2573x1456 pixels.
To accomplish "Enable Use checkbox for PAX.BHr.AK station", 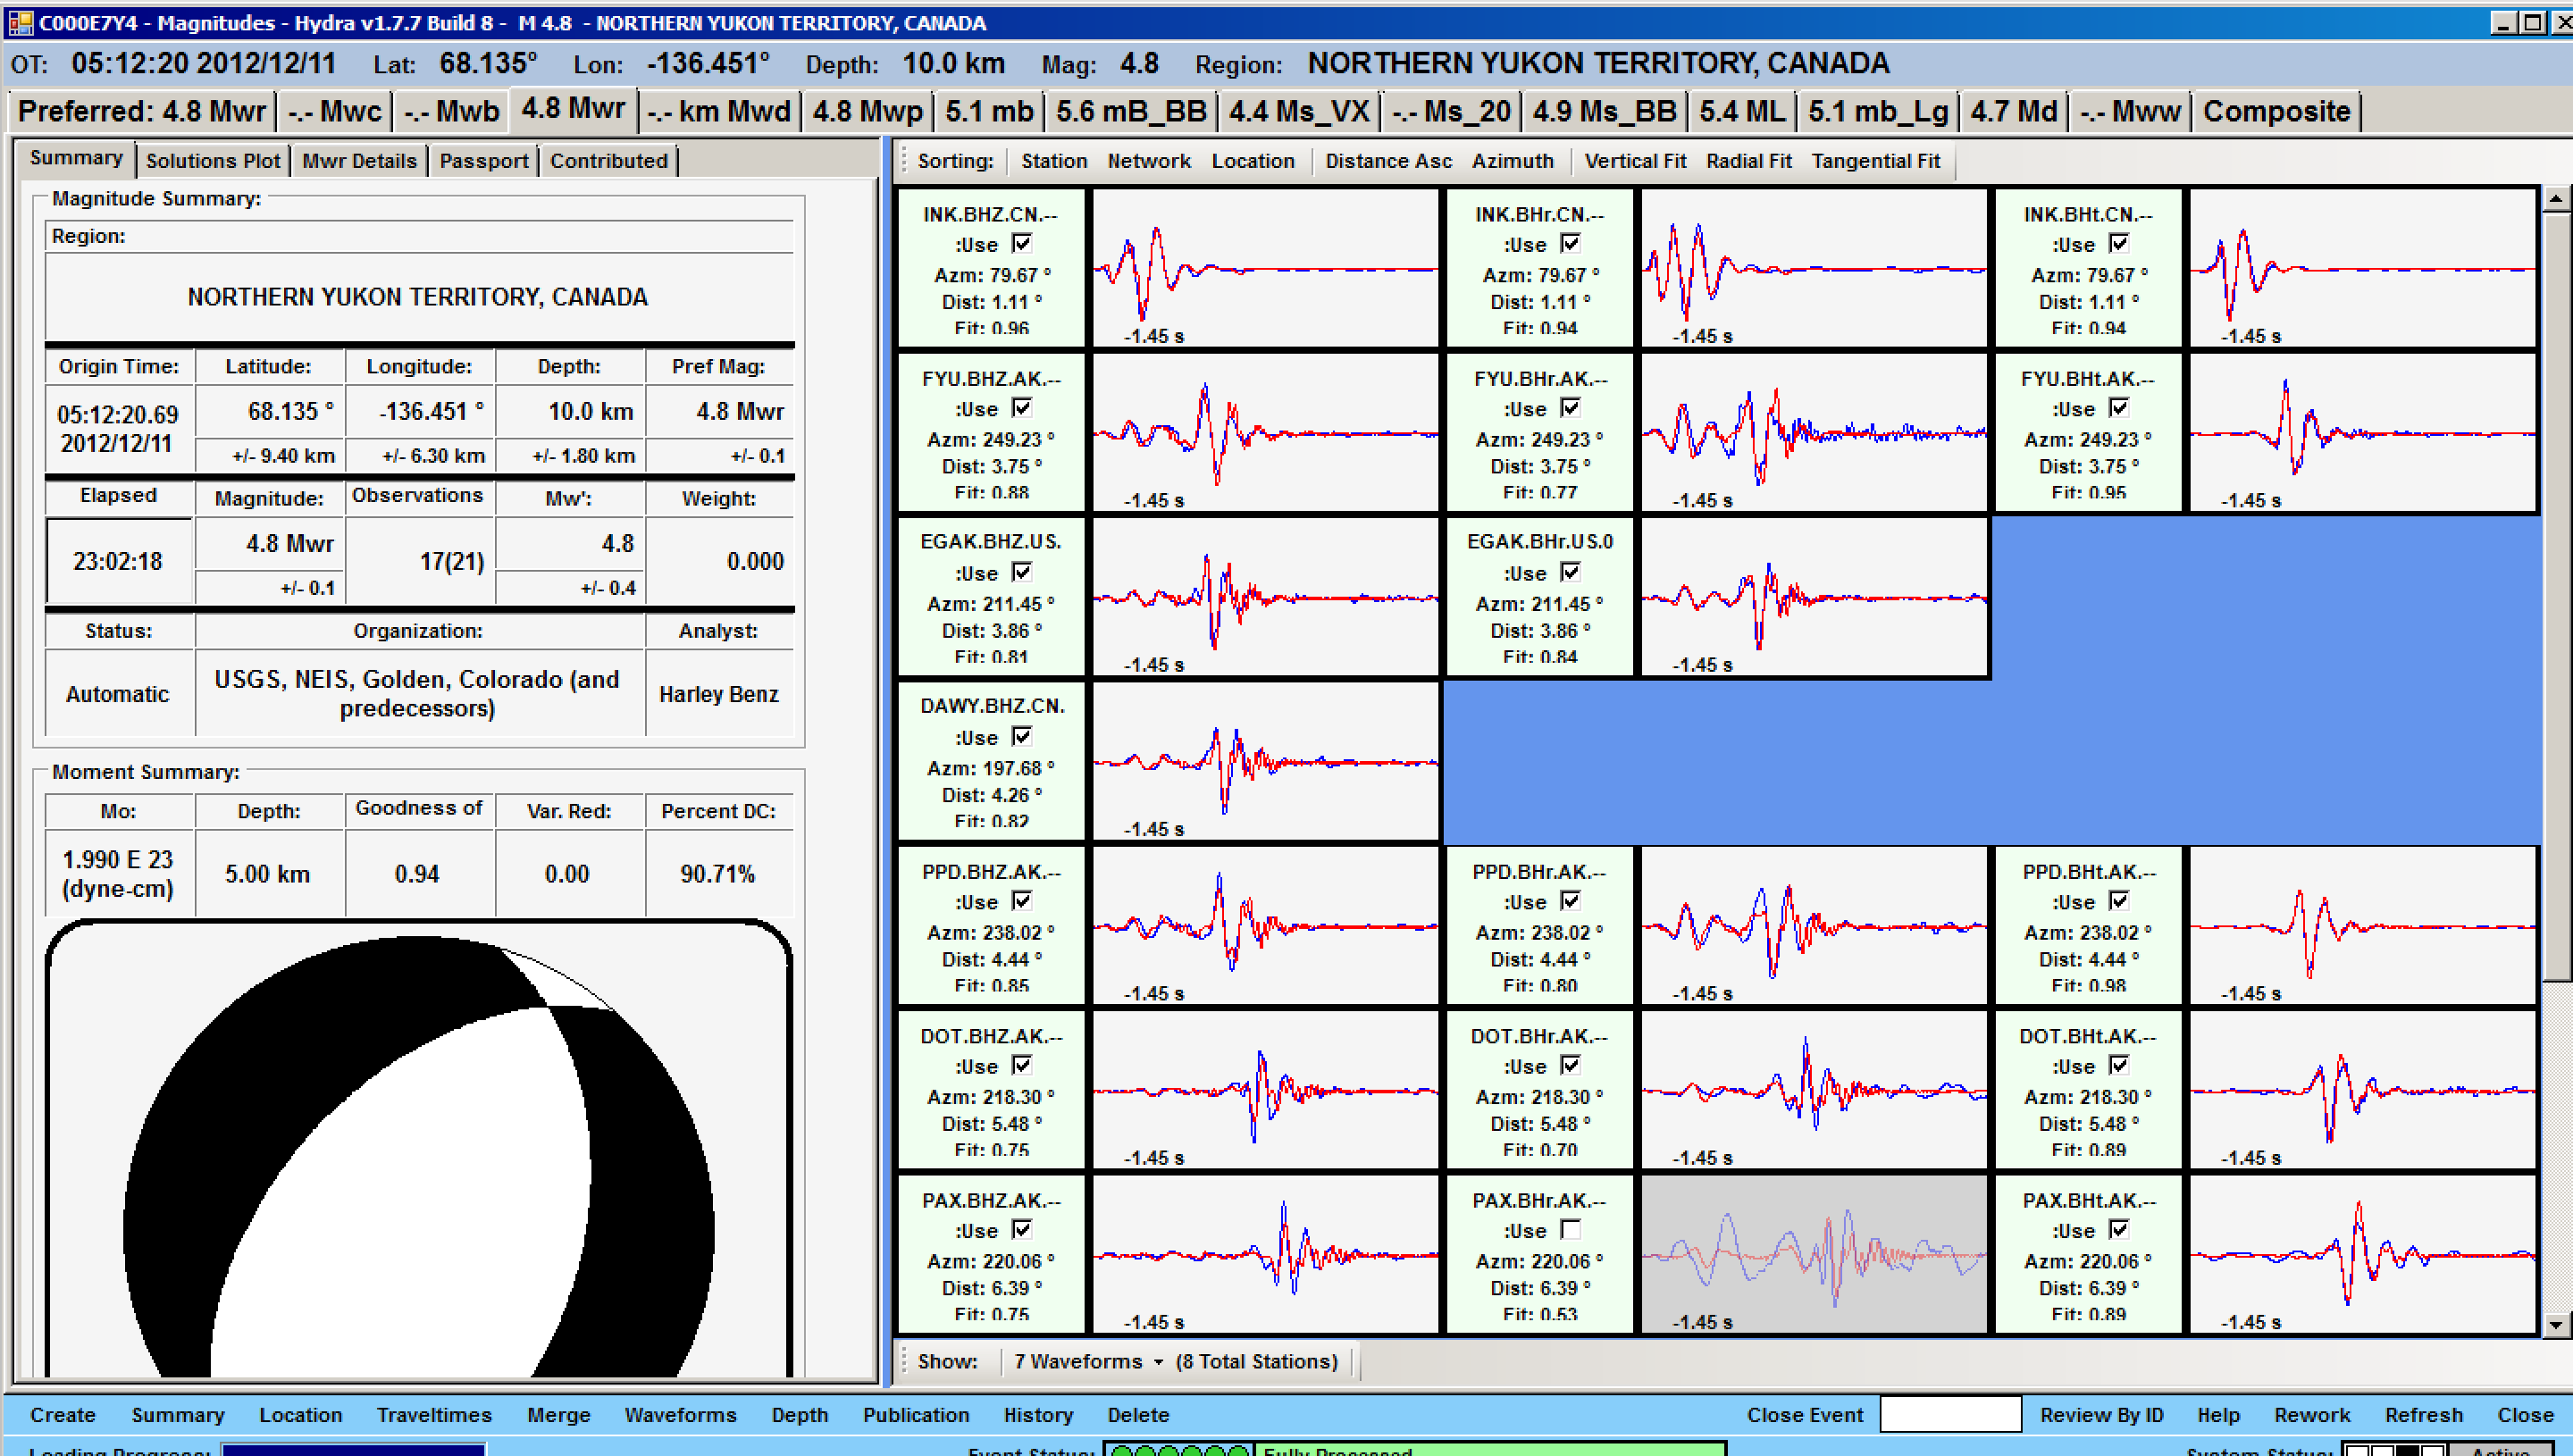I will (1570, 1229).
